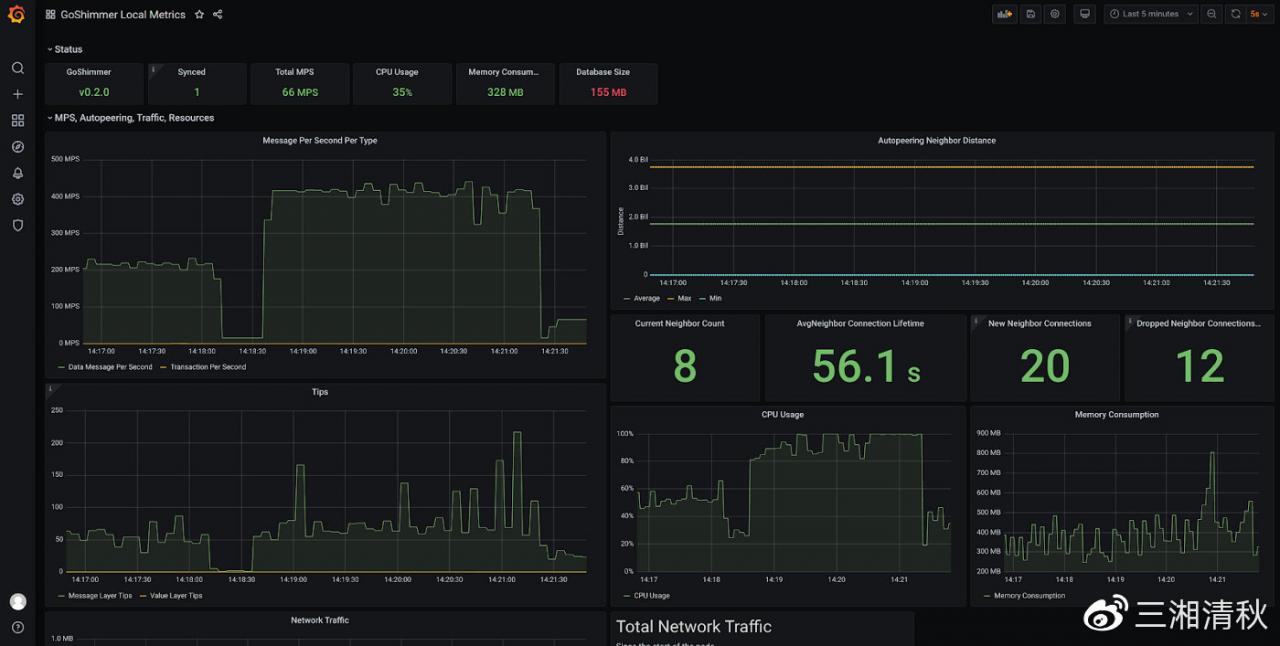Open the Alerting bell icon

coord(17,173)
